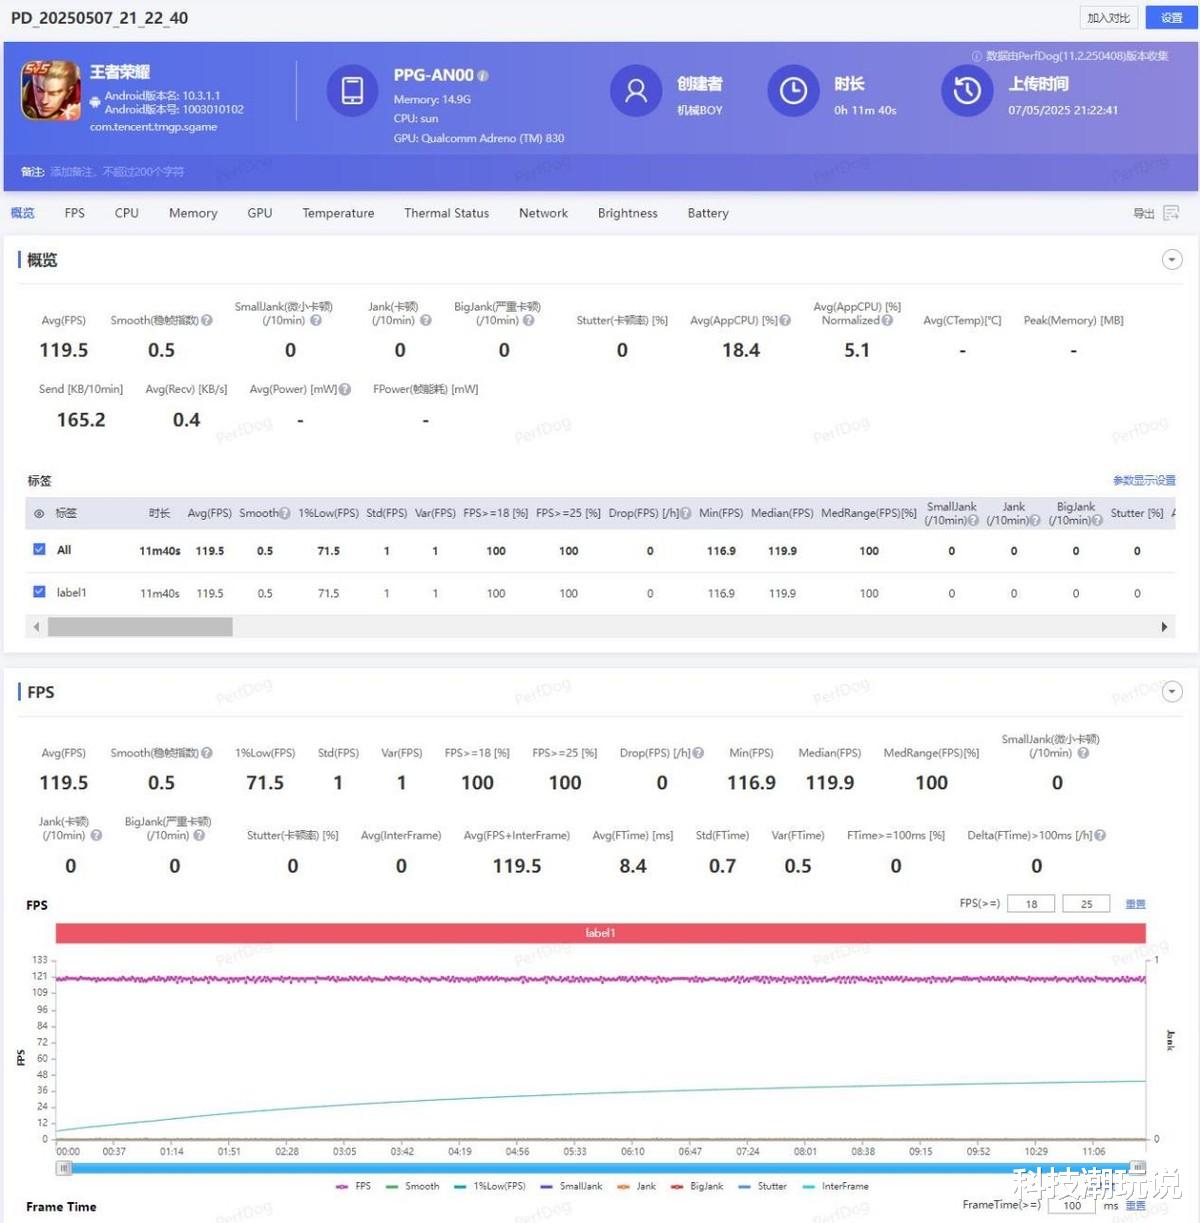Image resolution: width=1200 pixels, height=1223 pixels.
Task: Click help icon on table Drop(FPS) [/h] header
Action: point(686,514)
